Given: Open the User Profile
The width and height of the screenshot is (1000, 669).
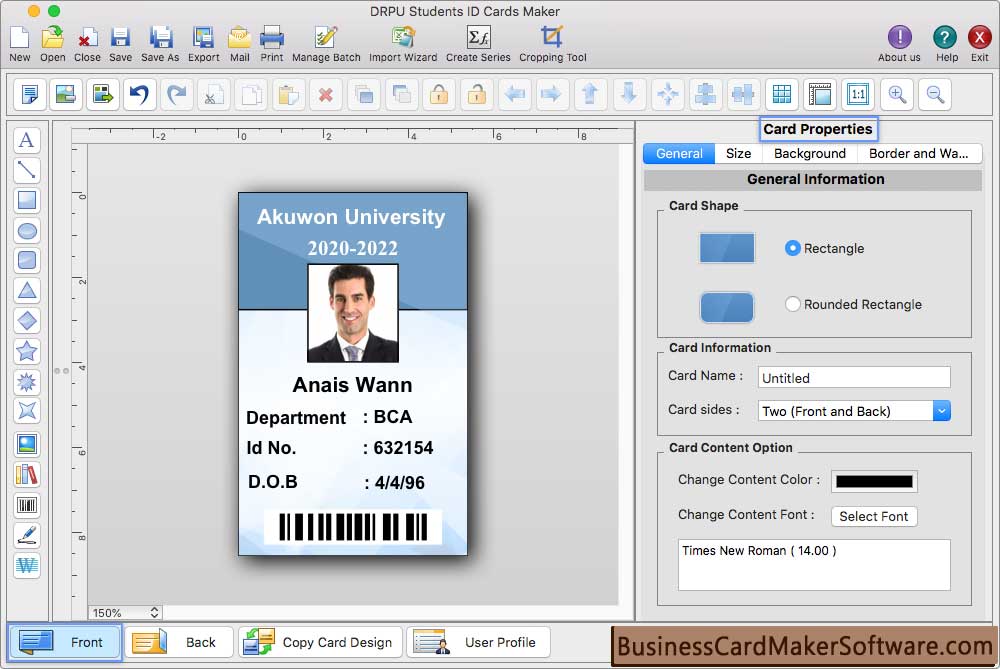Looking at the screenshot, I should (x=478, y=642).
